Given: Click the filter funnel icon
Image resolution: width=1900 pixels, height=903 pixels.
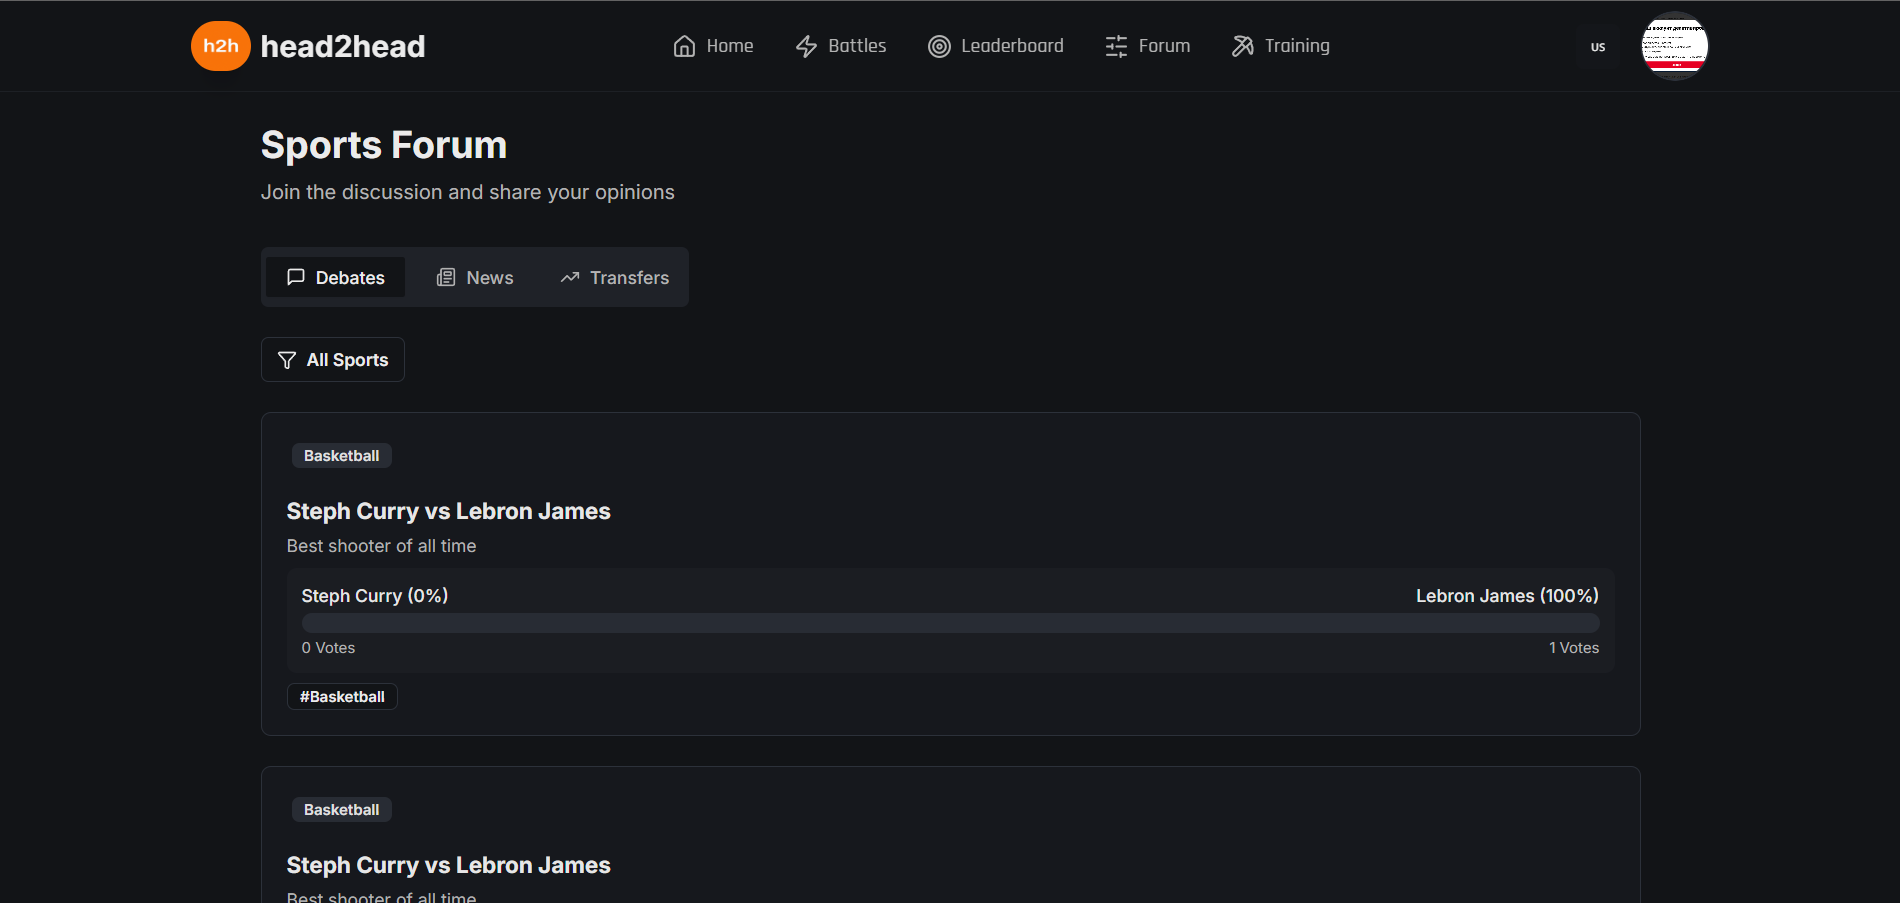Looking at the screenshot, I should tap(287, 360).
